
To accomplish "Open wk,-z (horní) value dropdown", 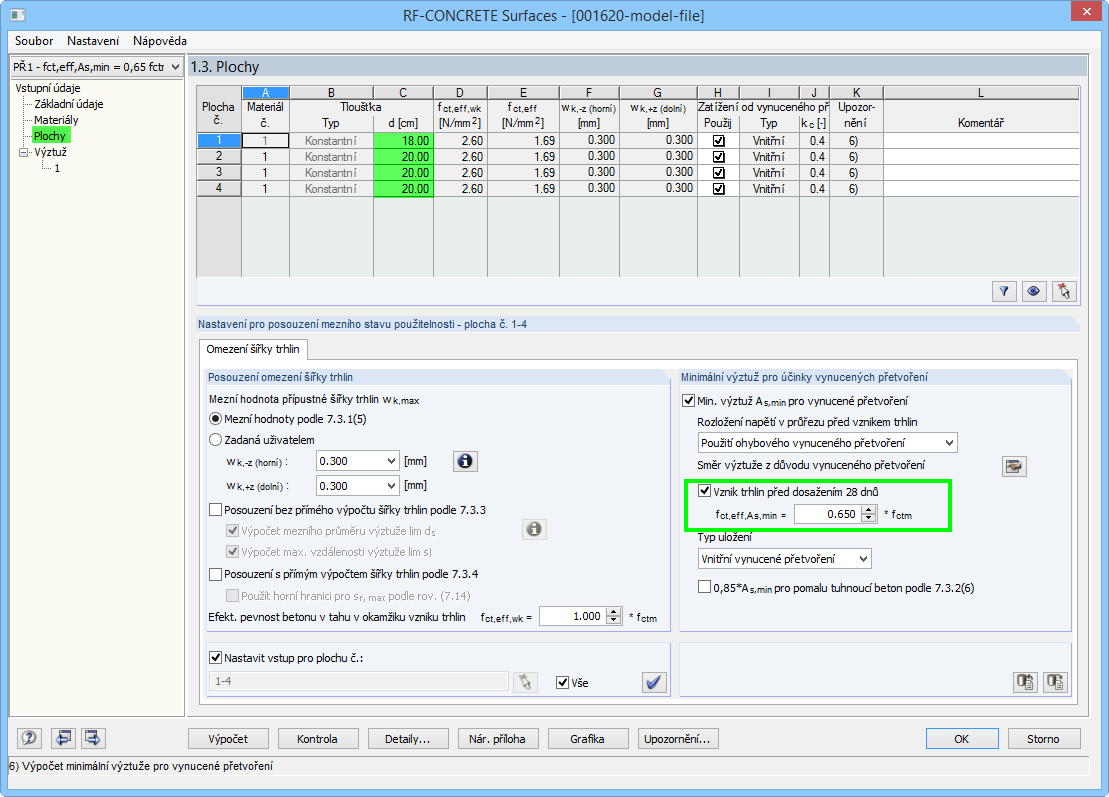I will [391, 461].
